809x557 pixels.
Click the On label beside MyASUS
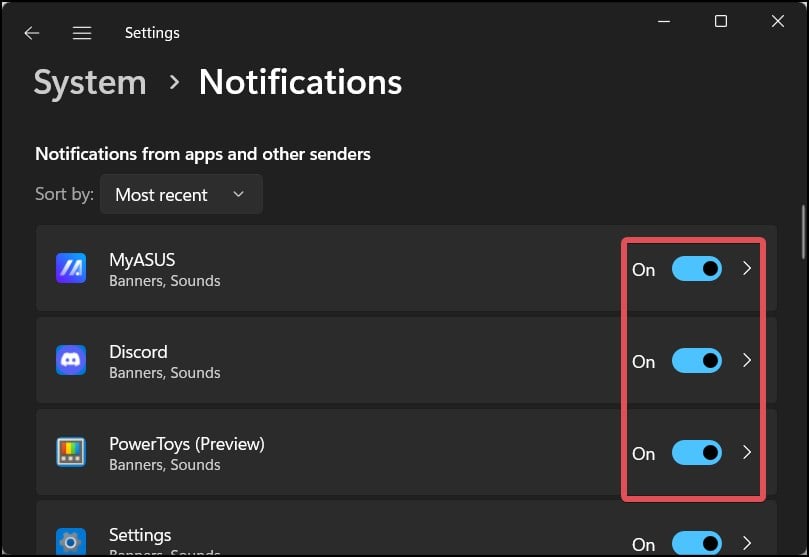643,270
